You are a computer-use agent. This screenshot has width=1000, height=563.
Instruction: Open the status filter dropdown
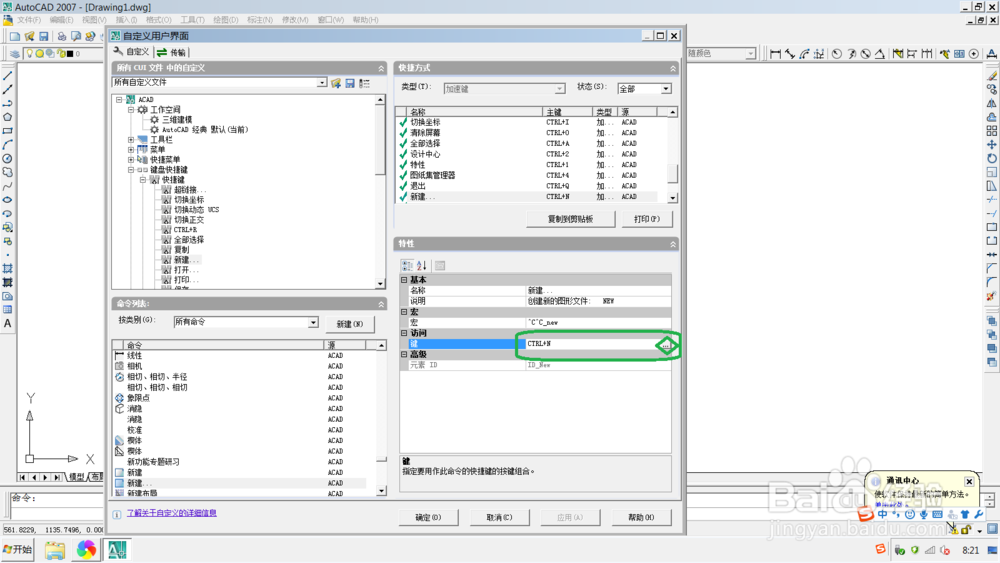pyautogui.click(x=666, y=89)
